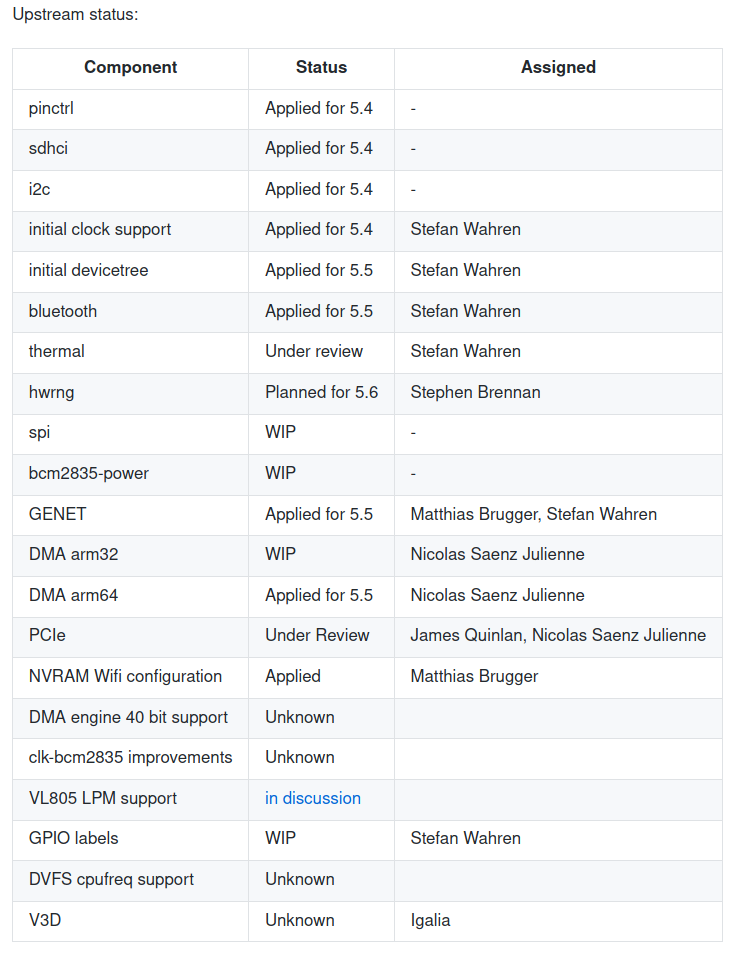The image size is (735, 954).
Task: Click the Stephen Brennan assignee cell
Action: [475, 392]
